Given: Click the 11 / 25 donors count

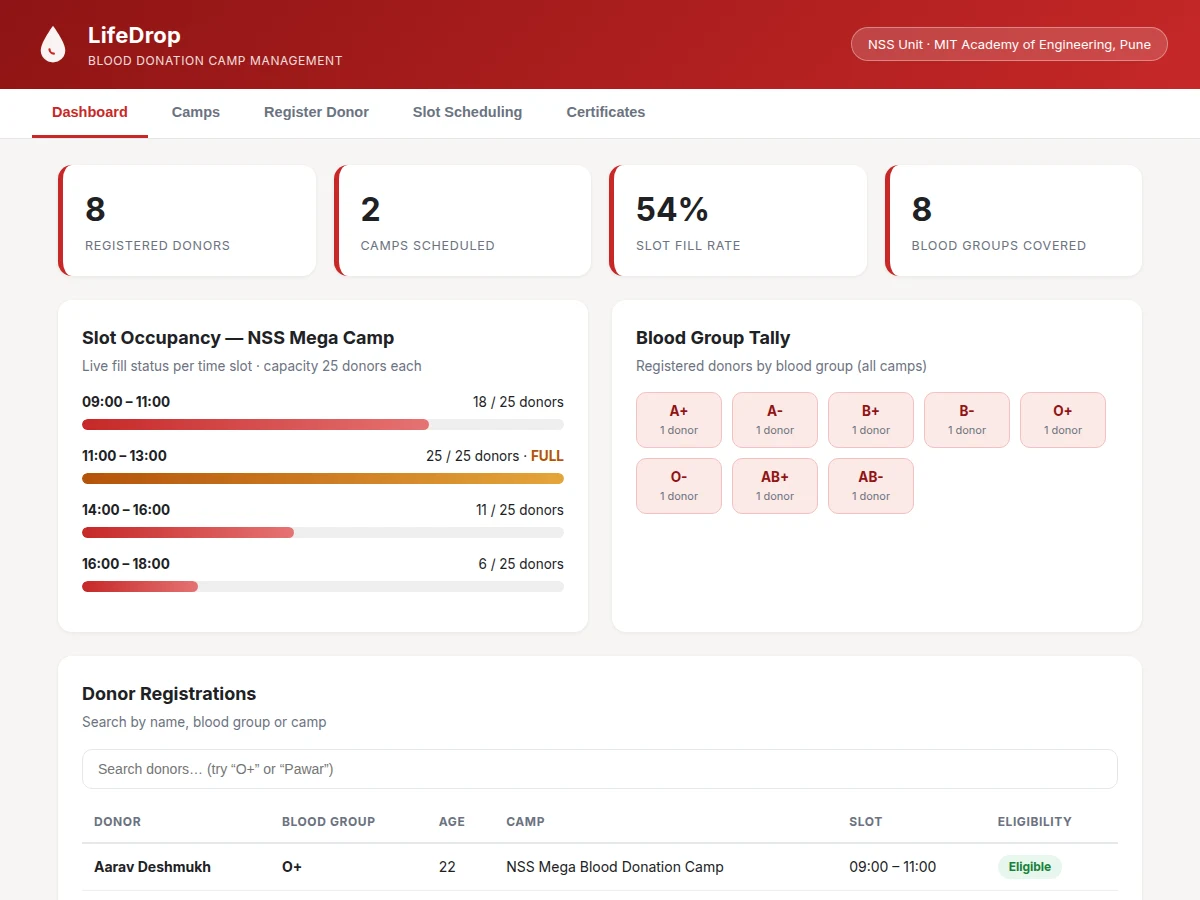Looking at the screenshot, I should [519, 510].
